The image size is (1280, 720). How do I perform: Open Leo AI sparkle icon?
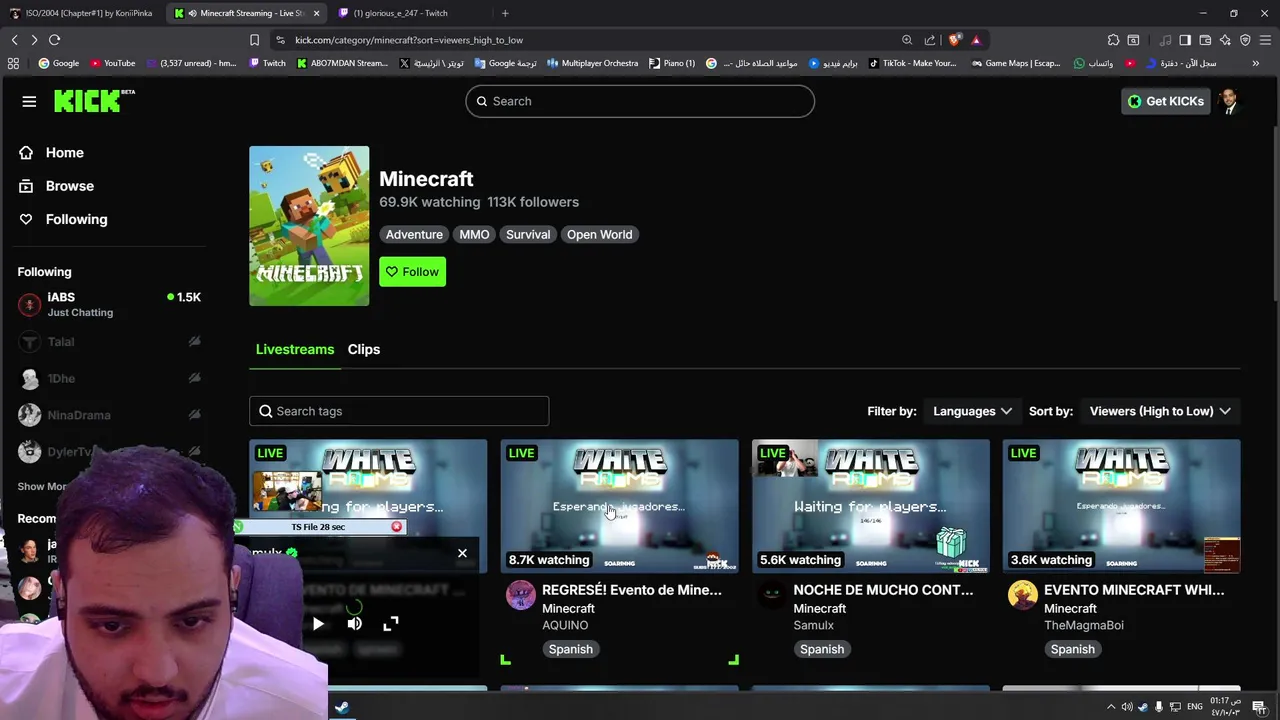[x=1225, y=40]
